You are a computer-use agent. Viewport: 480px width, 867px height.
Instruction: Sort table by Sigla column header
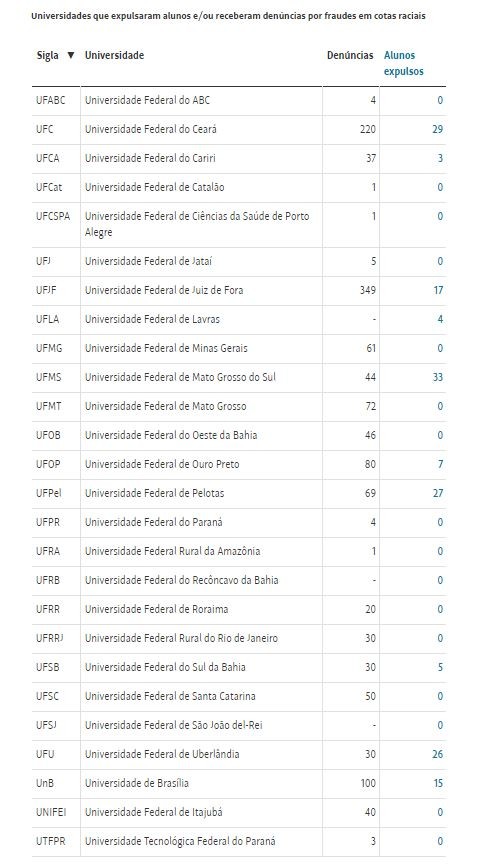pyautogui.click(x=48, y=55)
